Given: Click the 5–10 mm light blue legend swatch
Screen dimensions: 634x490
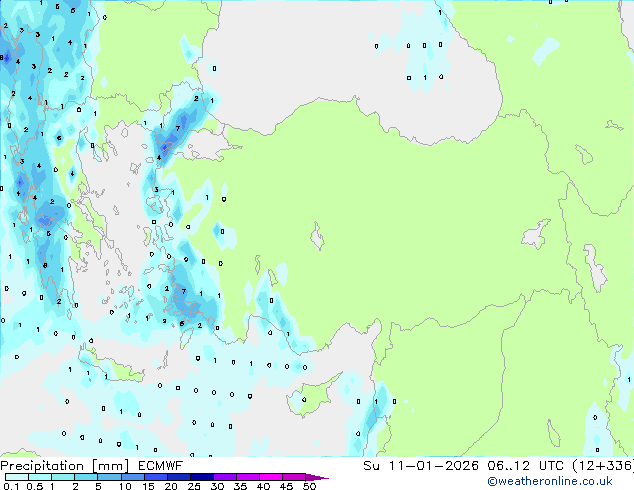Looking at the screenshot, I should pyautogui.click(x=109, y=477).
